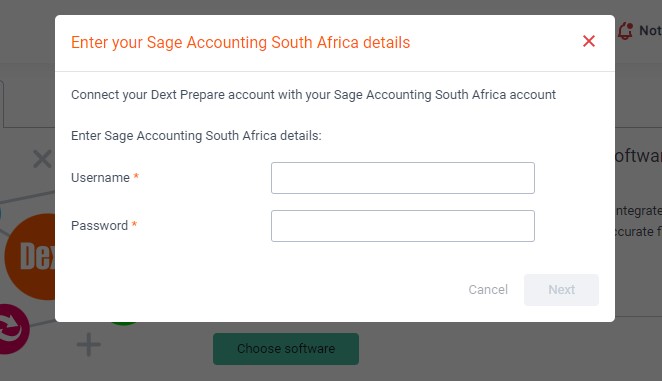Viewport: 662px width, 381px height.
Task: Click the Connect your Dext Prepare account text
Action: (x=313, y=95)
